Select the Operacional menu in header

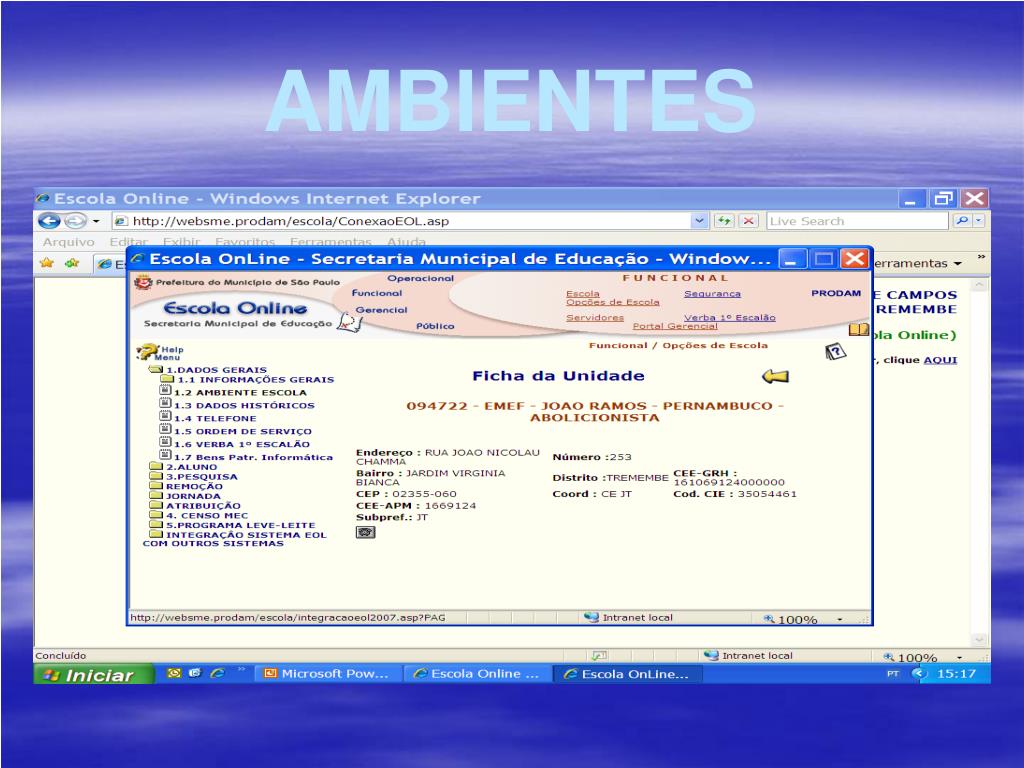[421, 278]
